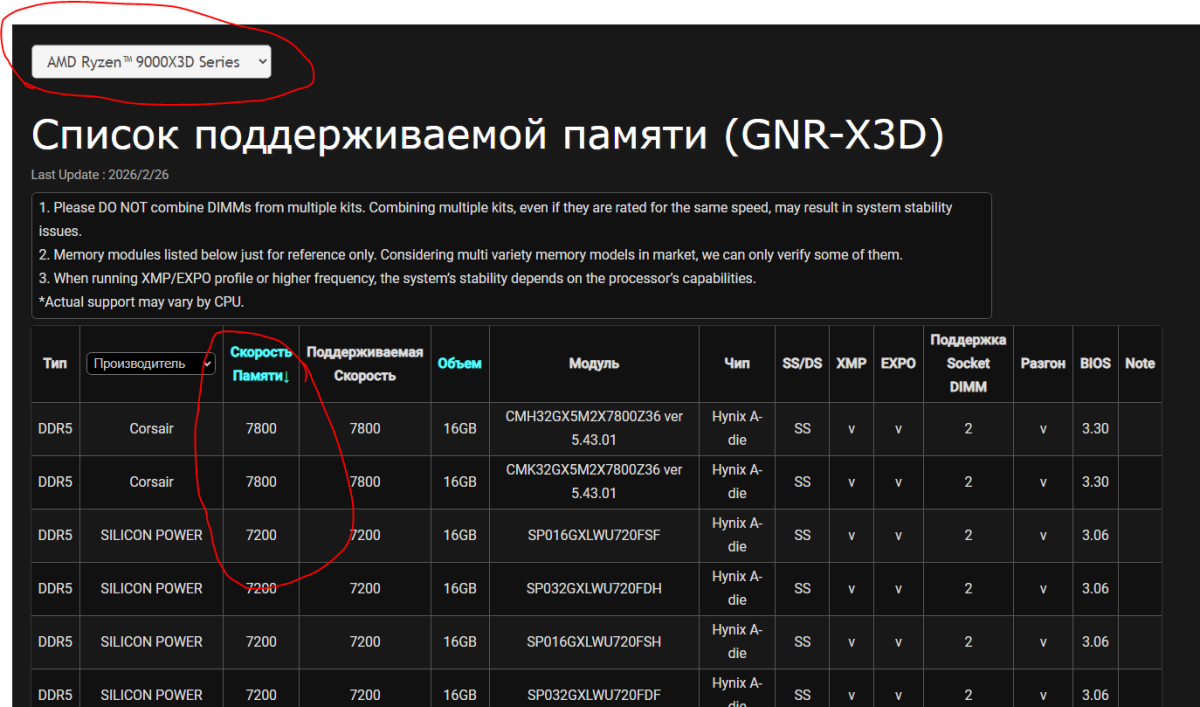Open the Производитель filter dropdown

(x=151, y=364)
